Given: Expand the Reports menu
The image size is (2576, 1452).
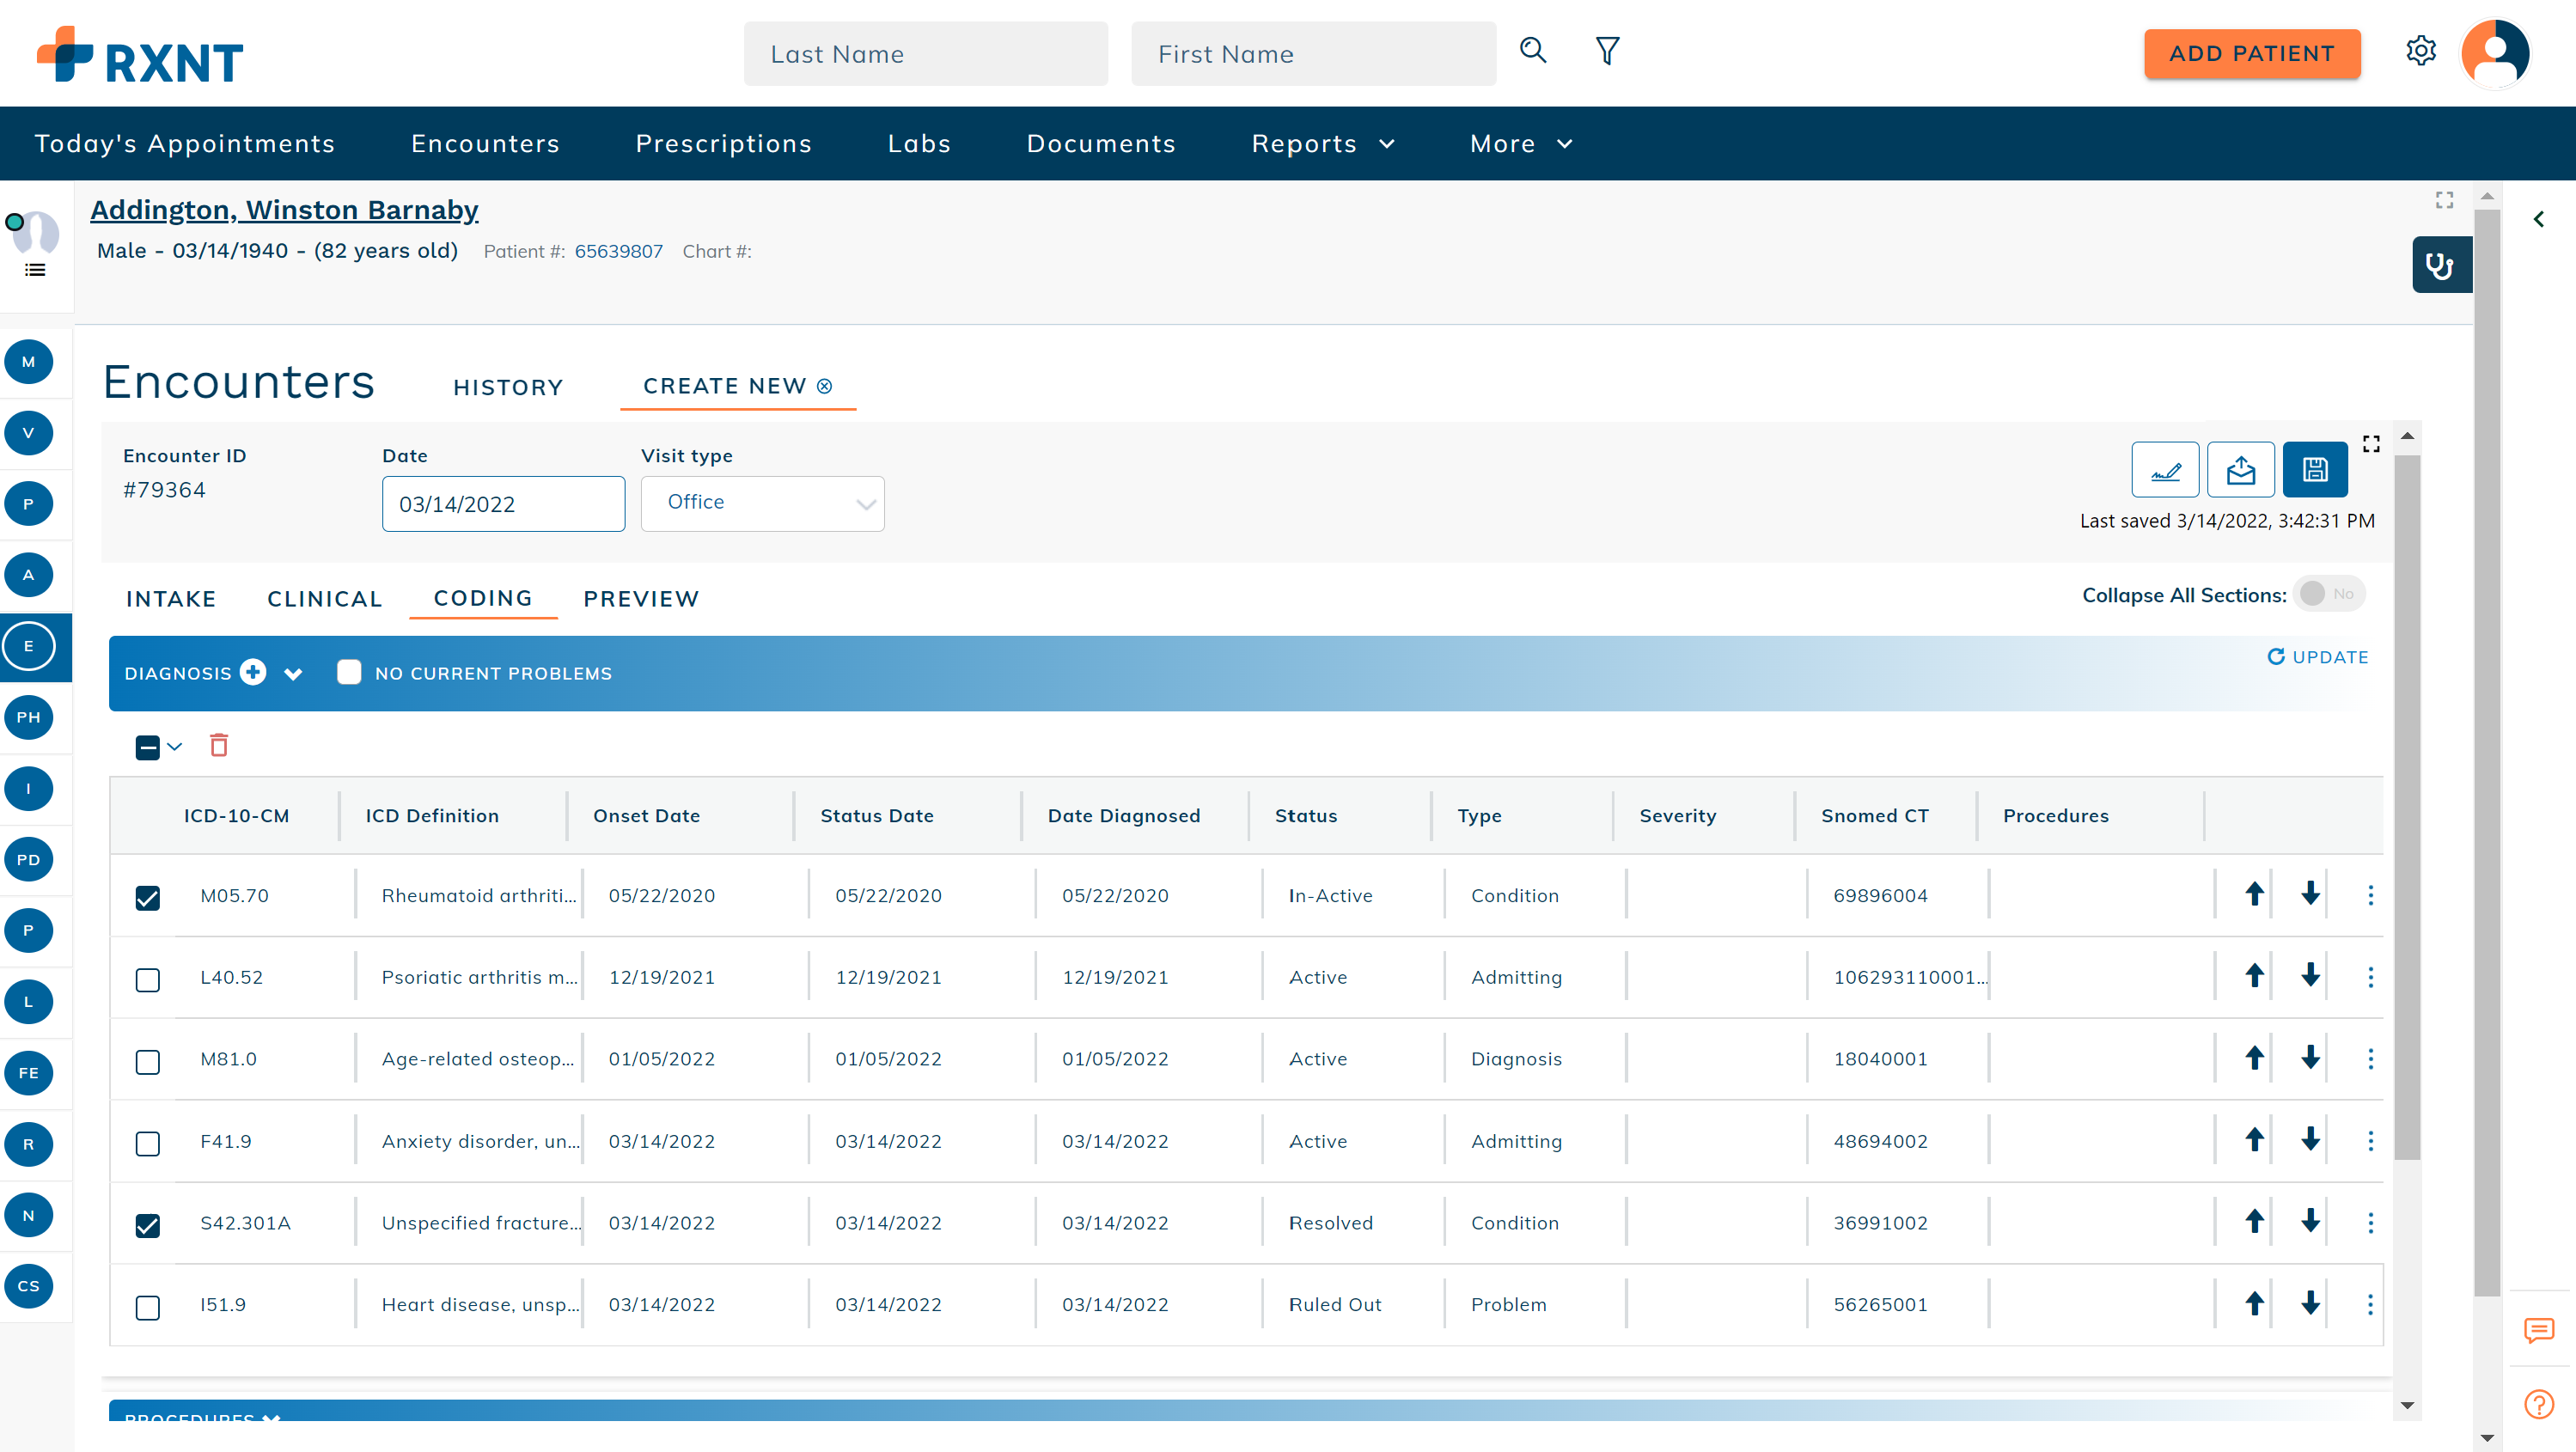Looking at the screenshot, I should pos(1322,143).
